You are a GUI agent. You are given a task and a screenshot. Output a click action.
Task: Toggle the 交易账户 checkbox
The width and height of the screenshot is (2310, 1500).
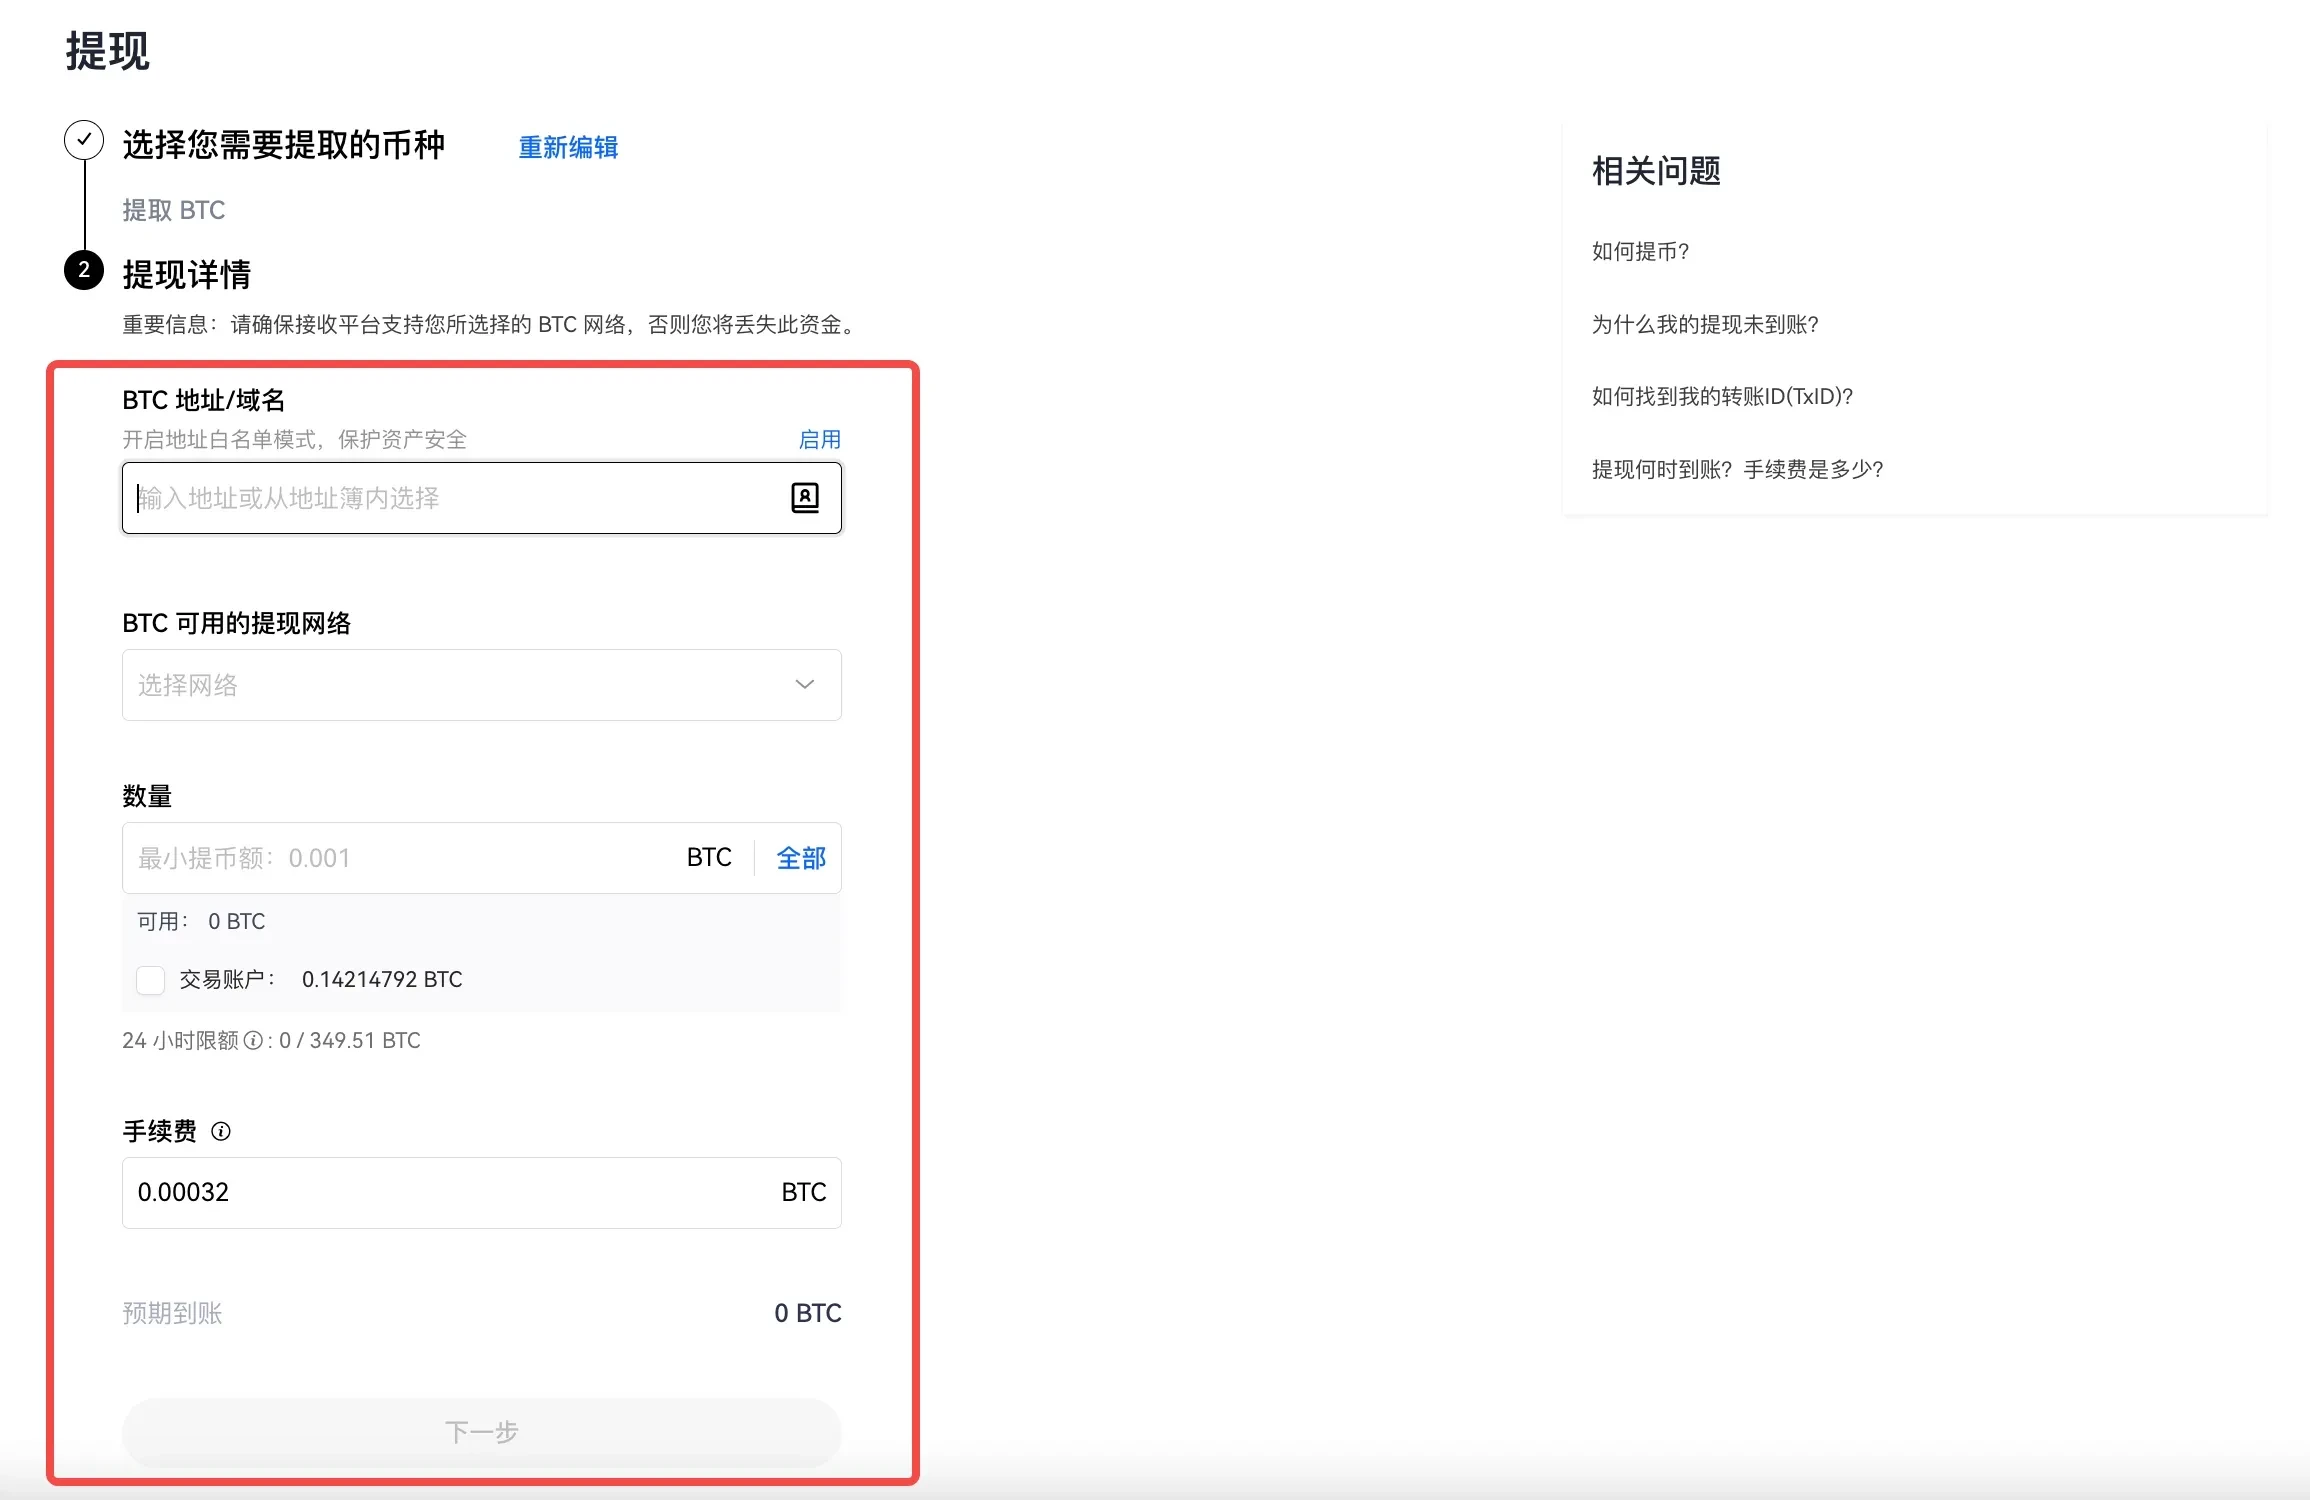tap(150, 980)
